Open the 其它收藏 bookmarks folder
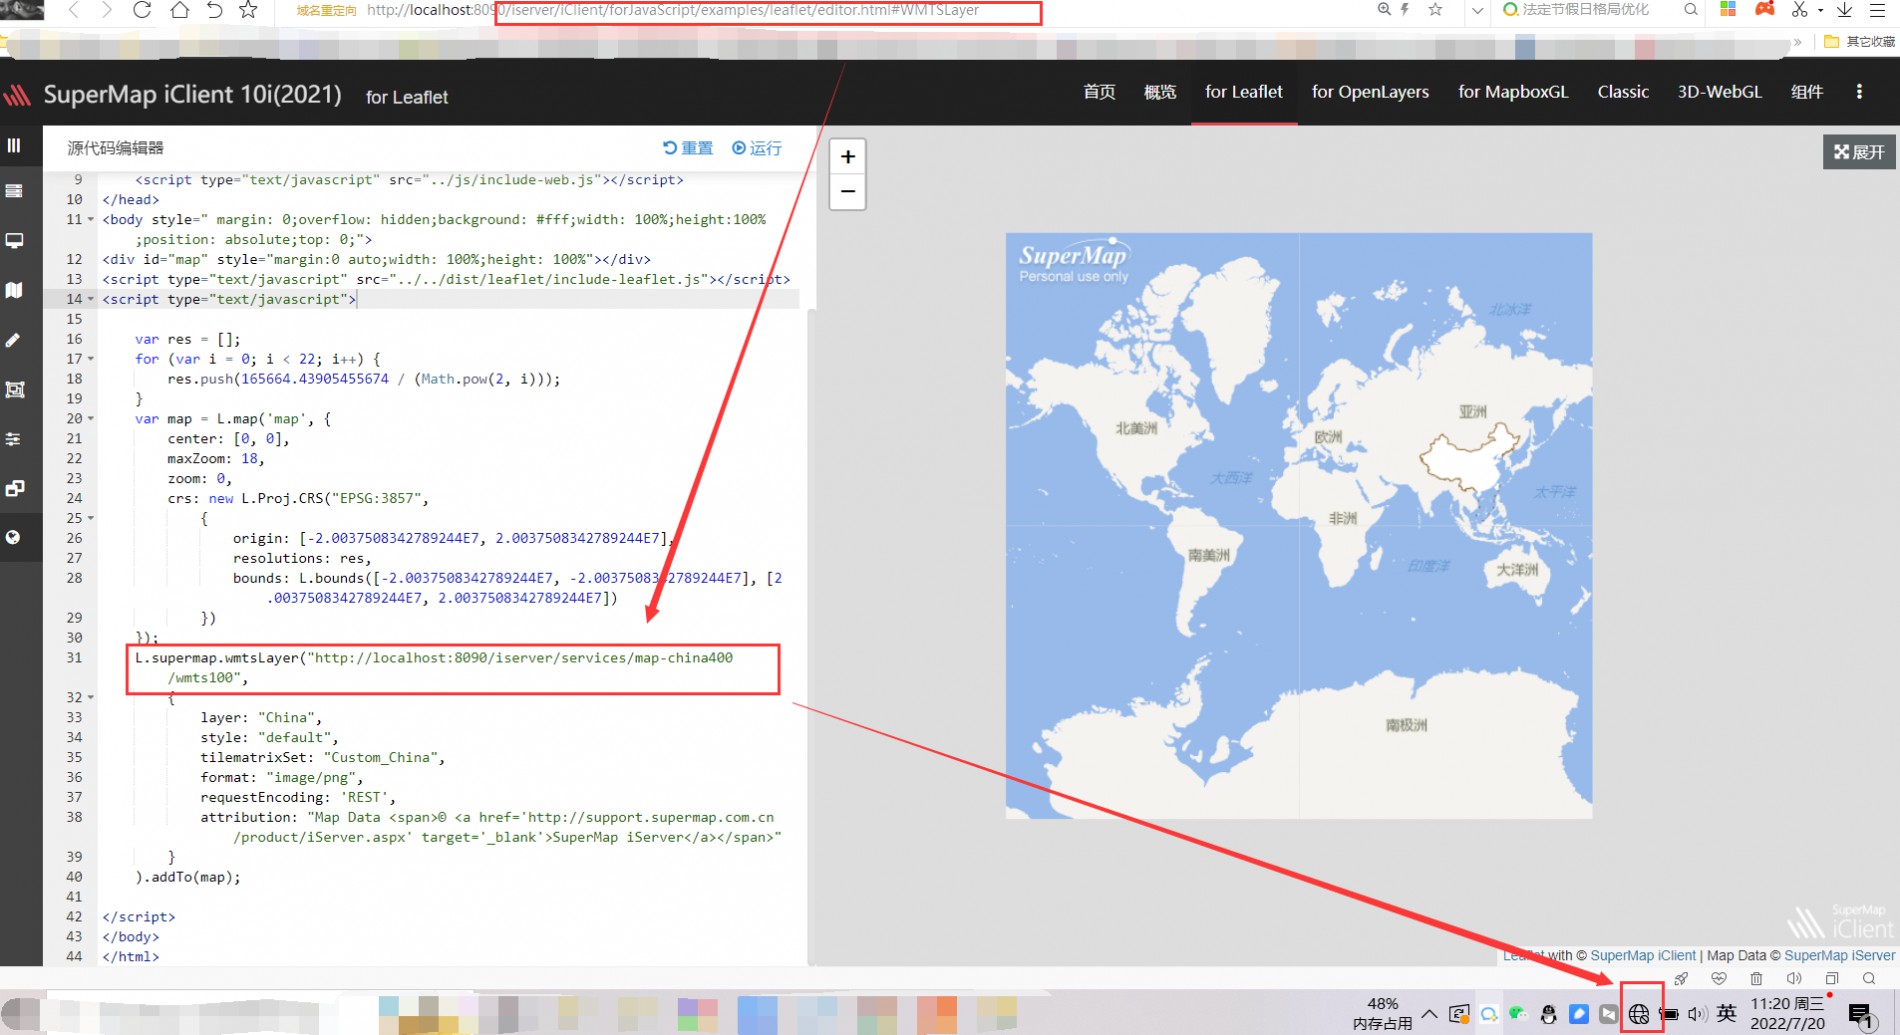1900x1035 pixels. tap(1860, 42)
